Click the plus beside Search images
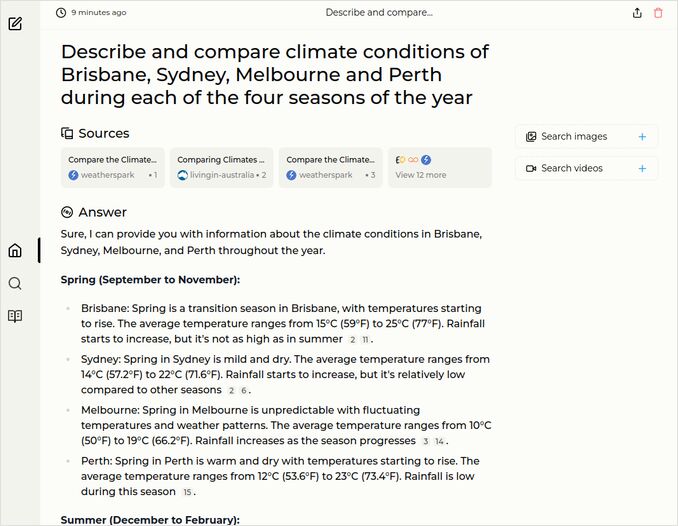Image resolution: width=678 pixels, height=526 pixels. coord(642,137)
